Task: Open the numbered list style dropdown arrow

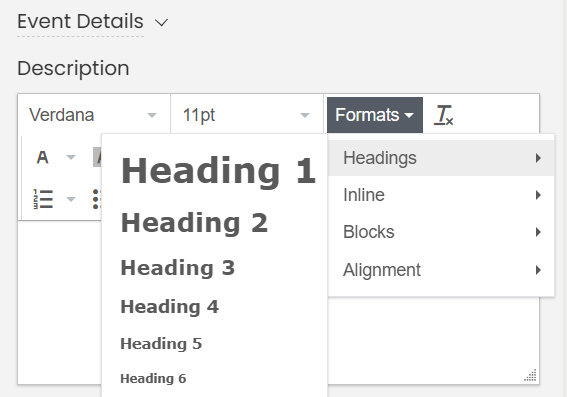Action: (71, 199)
